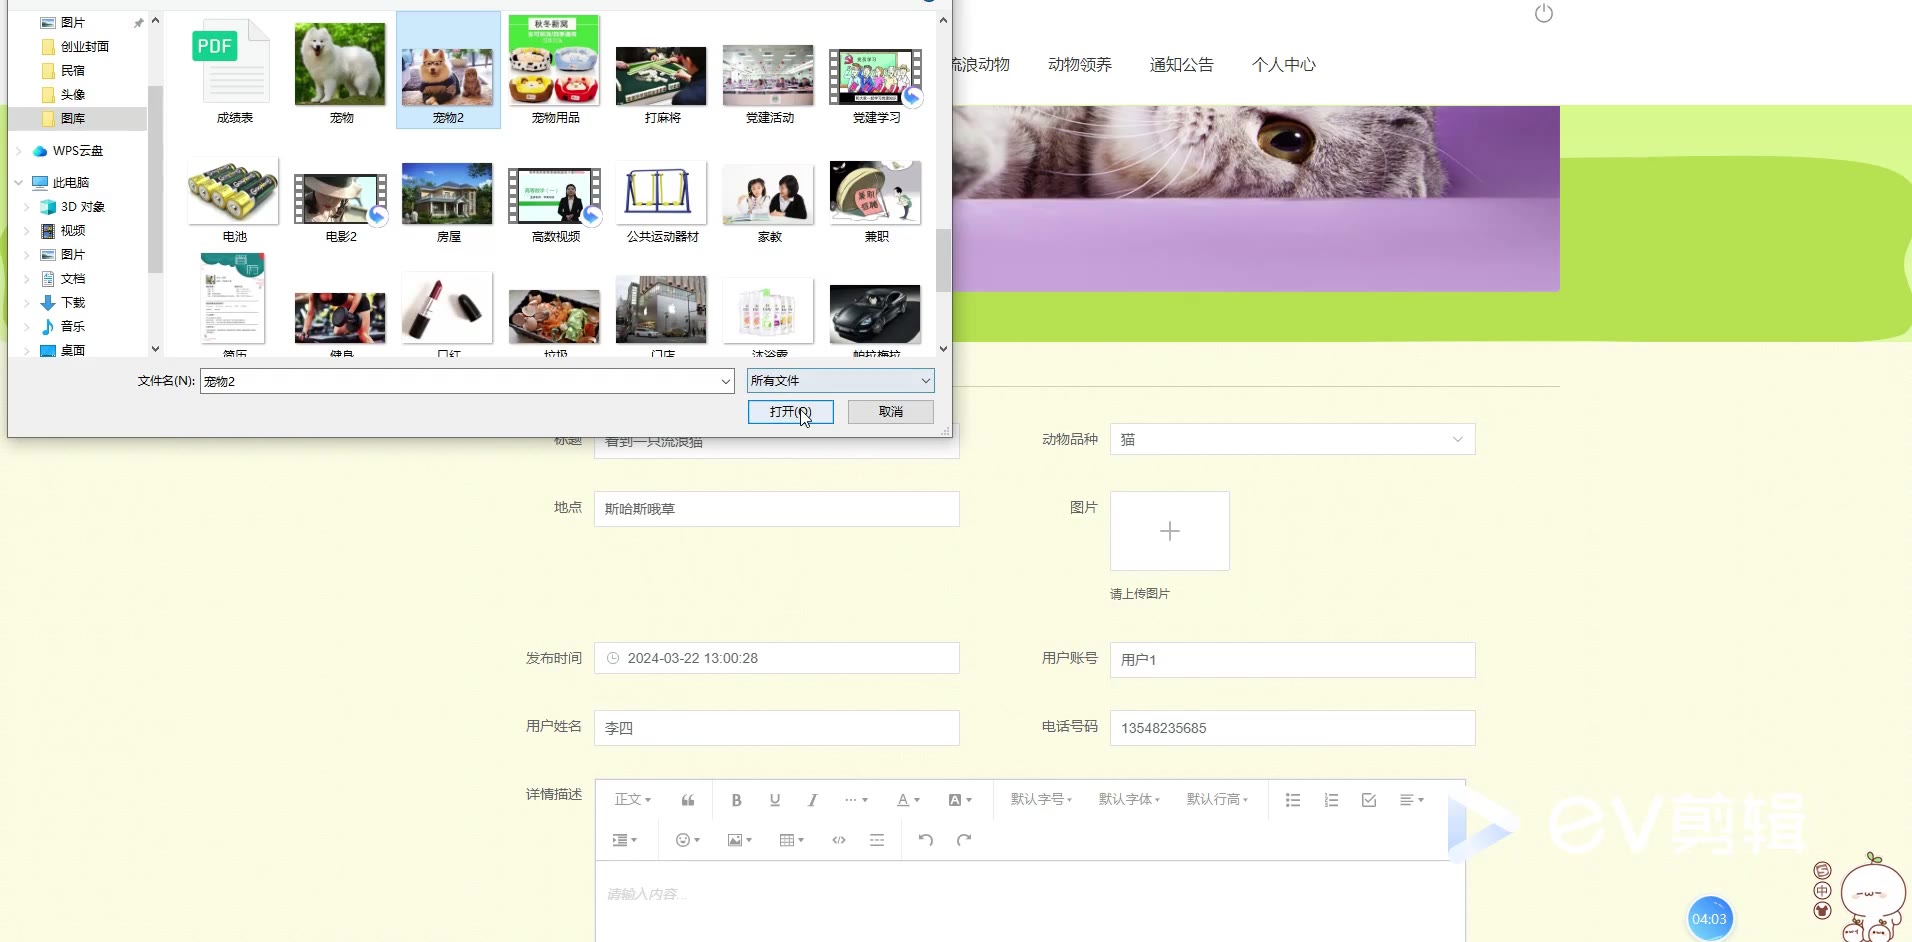The width and height of the screenshot is (1912, 942).
Task: Toggle italic formatting in the editor
Action: (x=813, y=800)
